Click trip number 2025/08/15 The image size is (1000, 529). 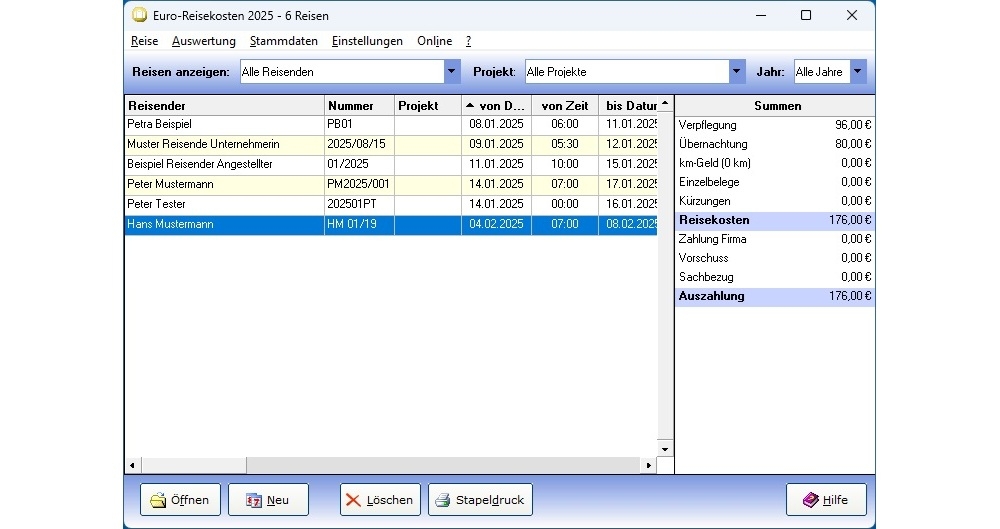tap(356, 144)
